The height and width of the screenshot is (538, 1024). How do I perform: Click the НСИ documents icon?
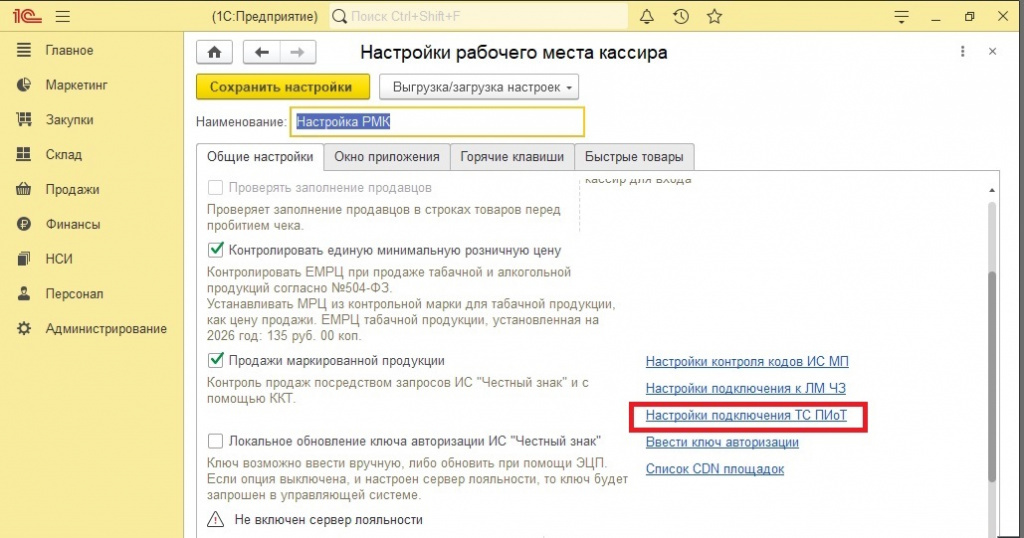coord(24,259)
